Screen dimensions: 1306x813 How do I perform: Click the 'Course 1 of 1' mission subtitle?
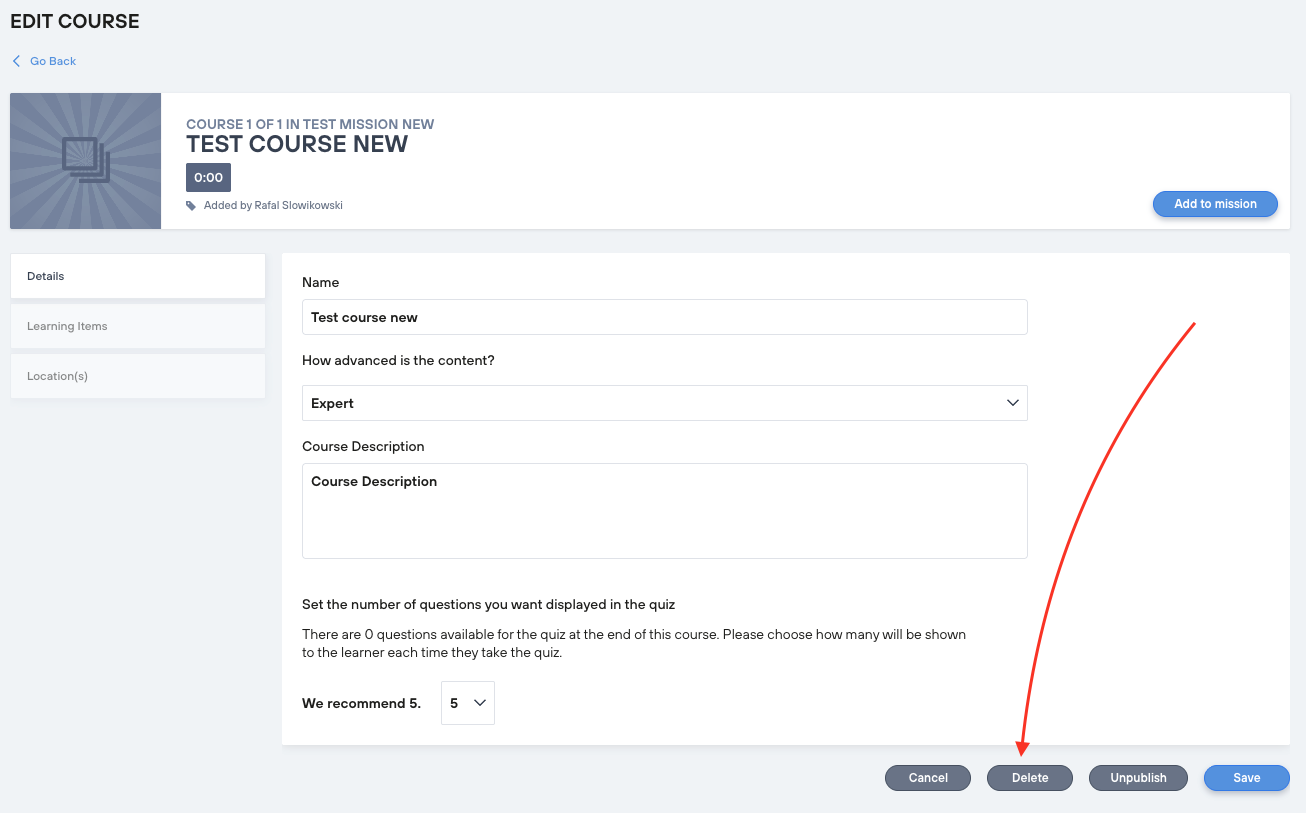click(x=310, y=124)
